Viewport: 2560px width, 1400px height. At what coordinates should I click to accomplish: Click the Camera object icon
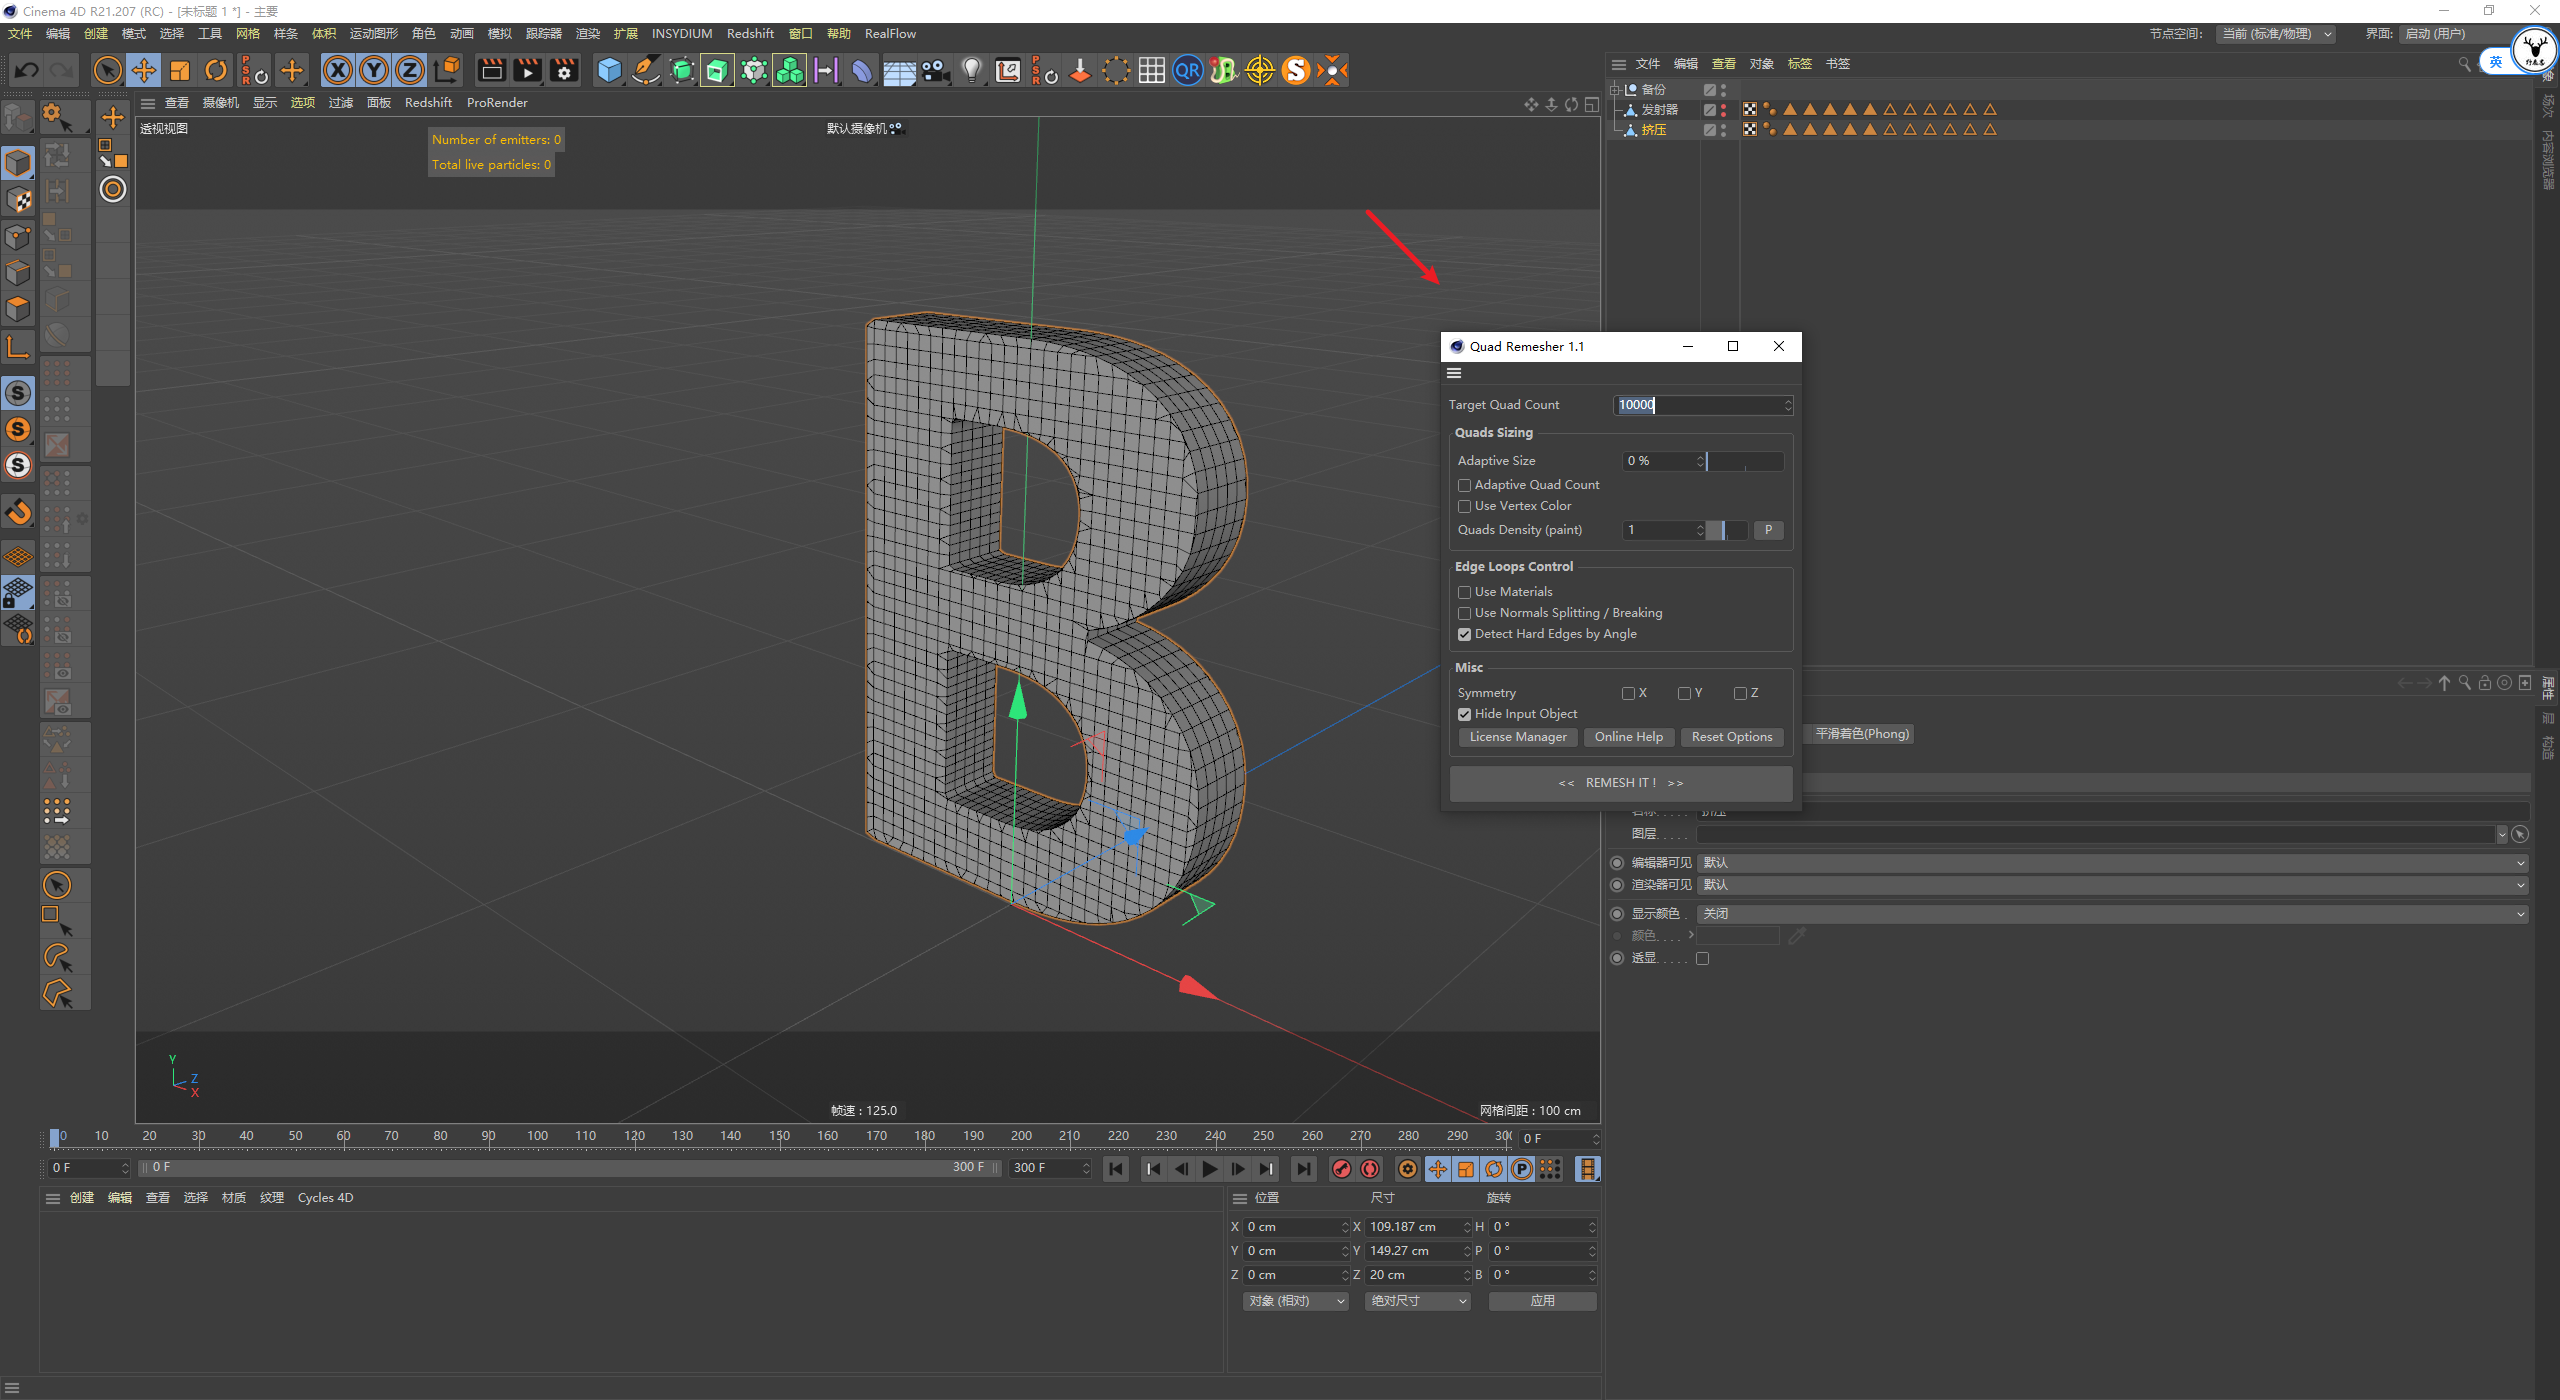tap(935, 70)
